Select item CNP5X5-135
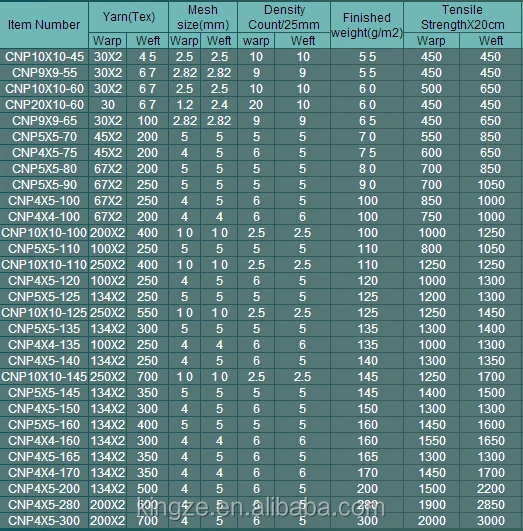This screenshot has height=531, width=523. [x=44, y=329]
